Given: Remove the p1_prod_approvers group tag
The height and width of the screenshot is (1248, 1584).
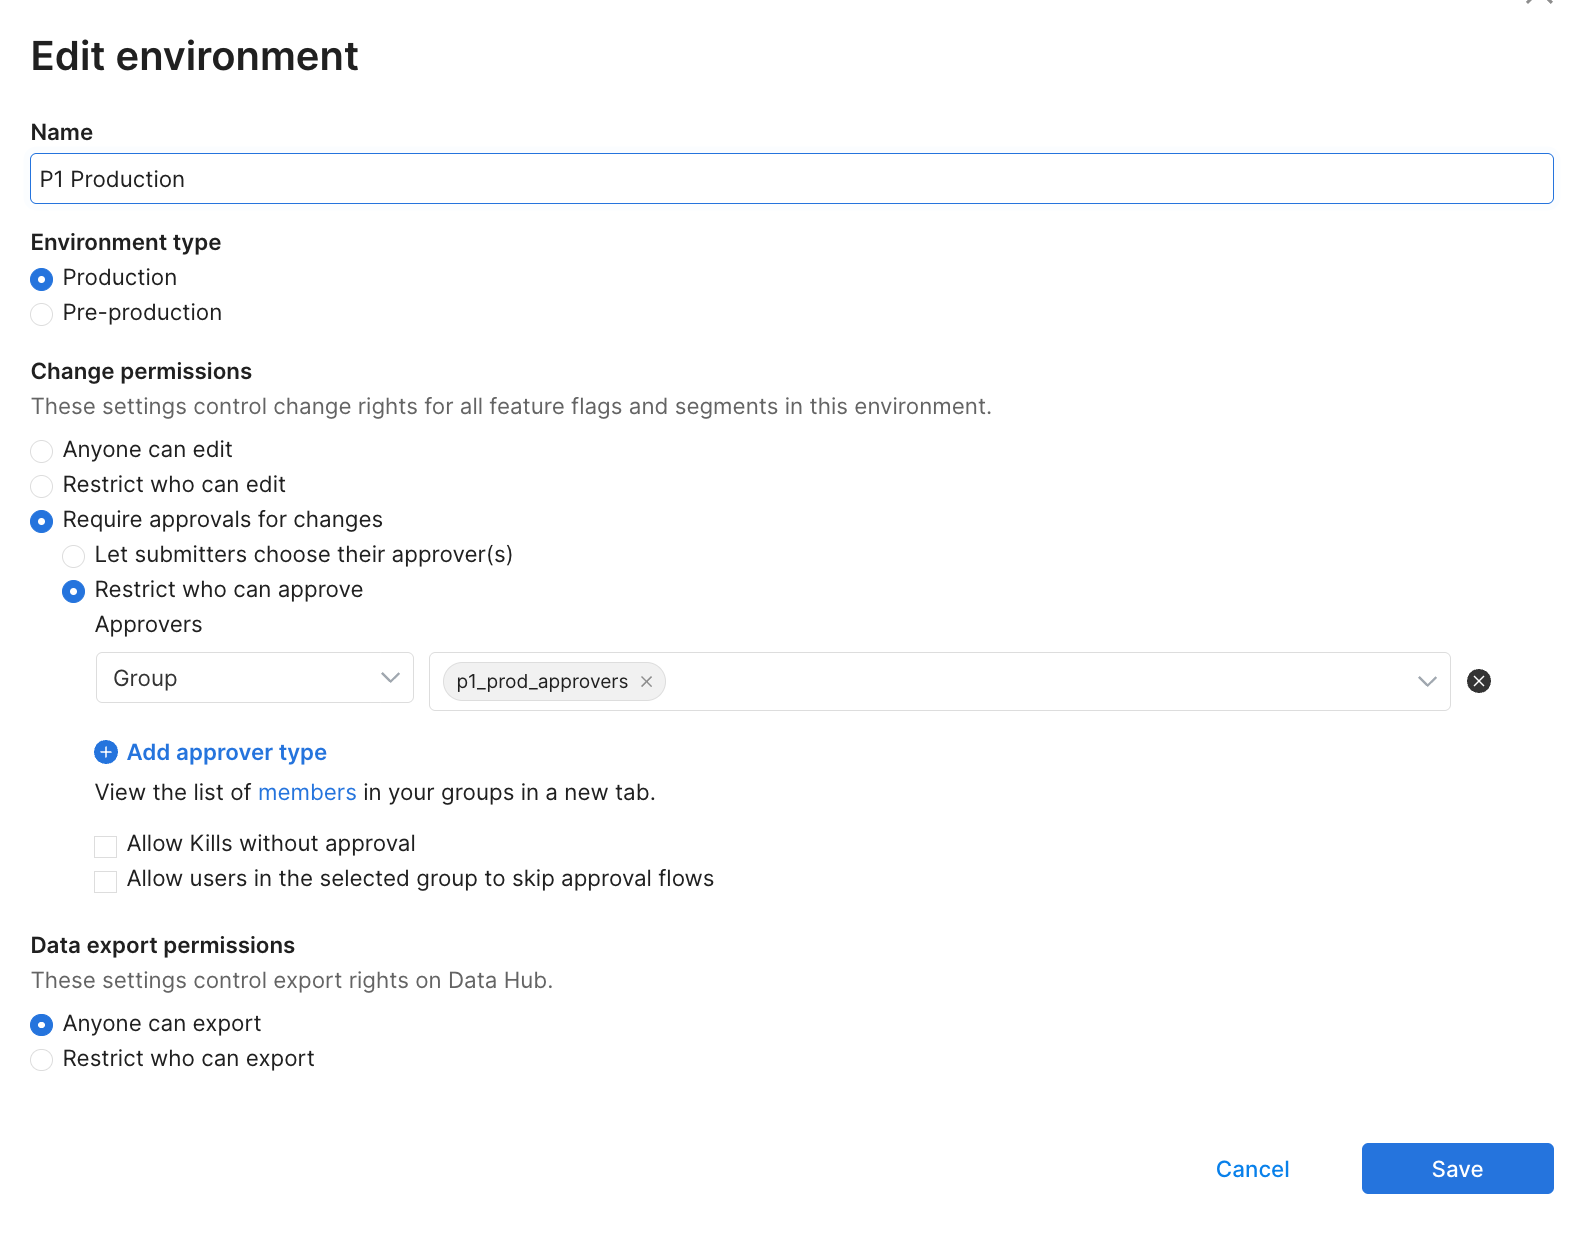Looking at the screenshot, I should click(646, 682).
